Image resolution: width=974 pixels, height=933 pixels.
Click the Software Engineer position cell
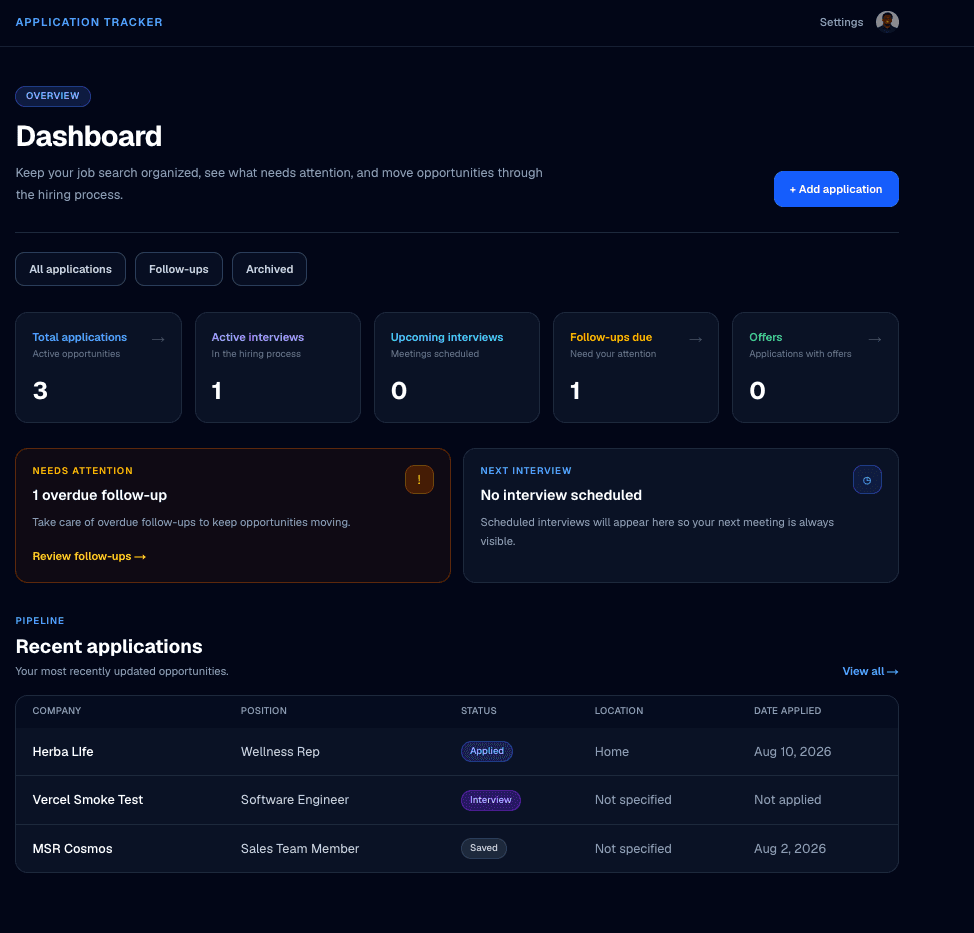click(x=294, y=800)
